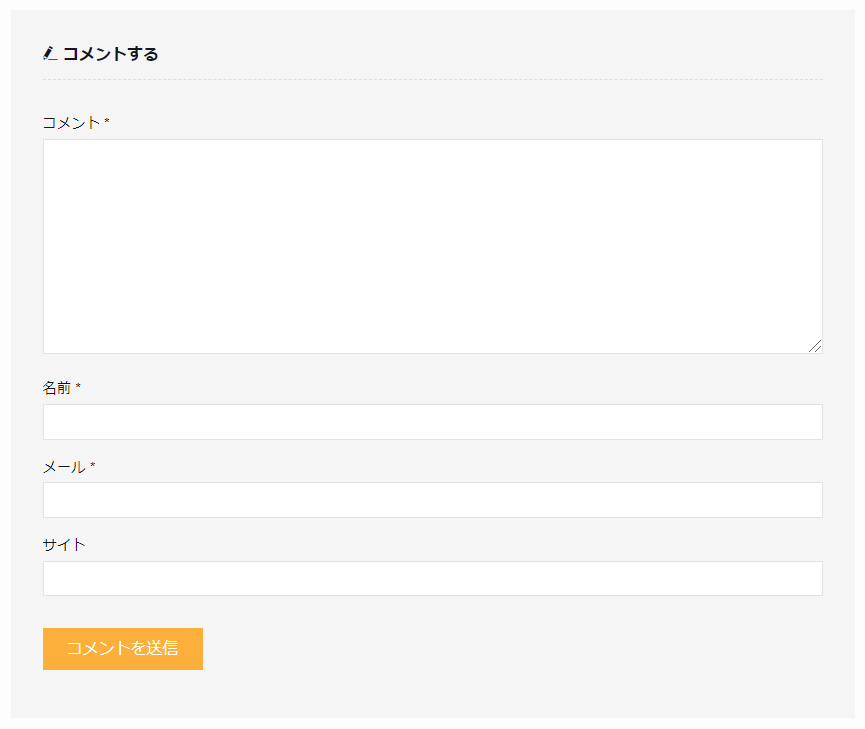Focus the large コメント text area
Screen dimensions: 865x729
pos(432,246)
